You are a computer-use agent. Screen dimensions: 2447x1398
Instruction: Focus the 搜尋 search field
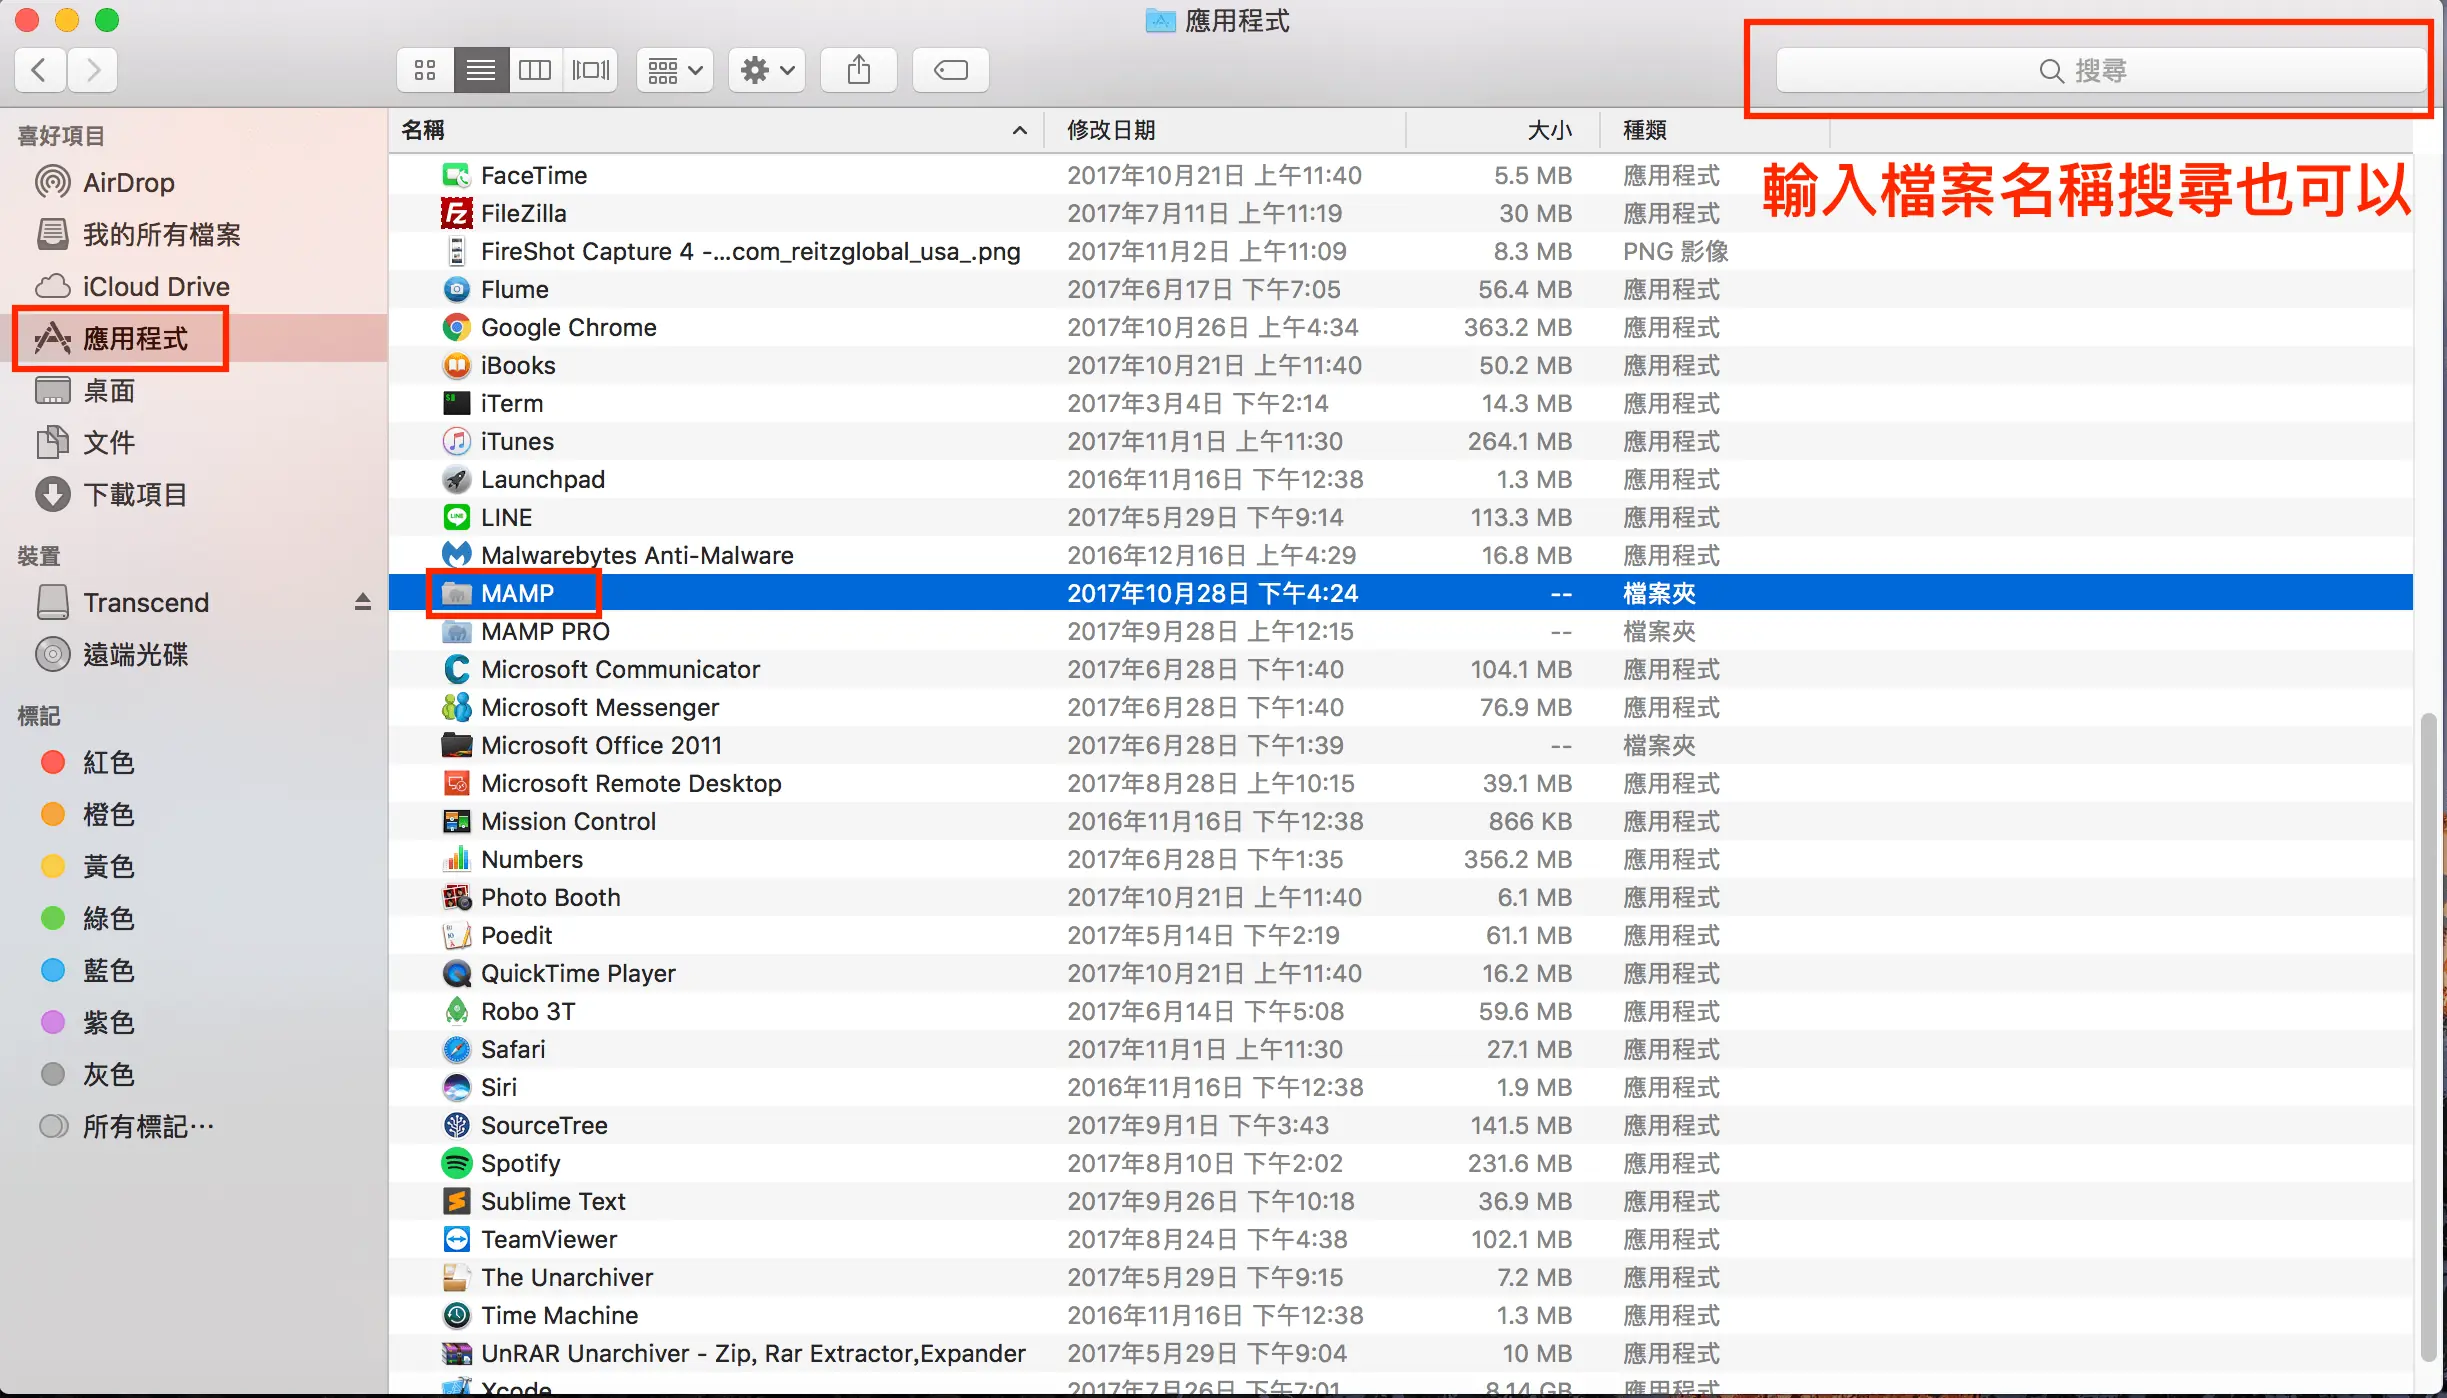click(2101, 71)
